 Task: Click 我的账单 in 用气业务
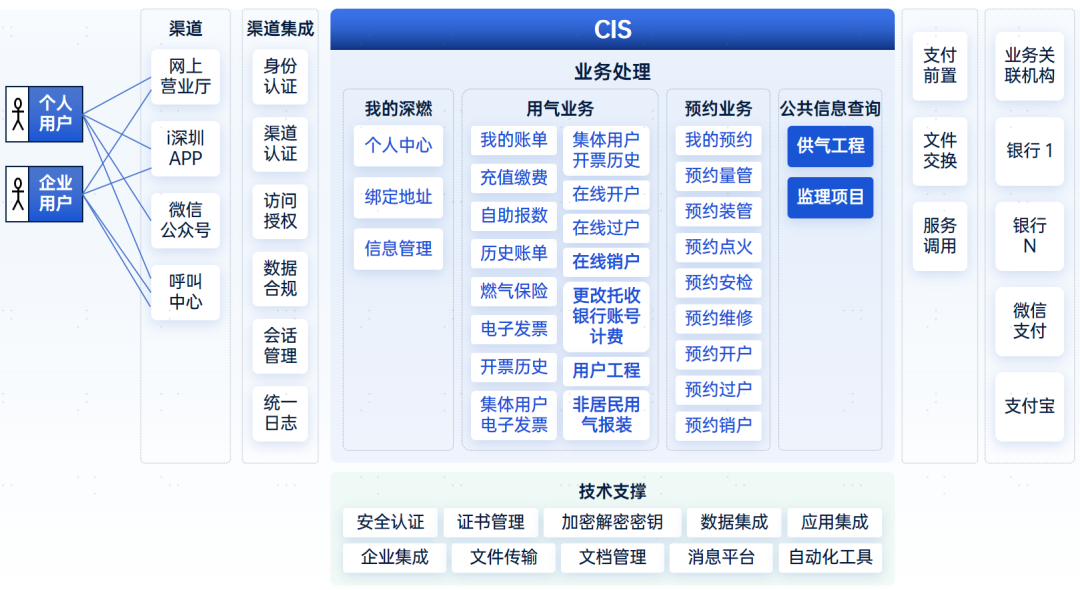click(514, 140)
